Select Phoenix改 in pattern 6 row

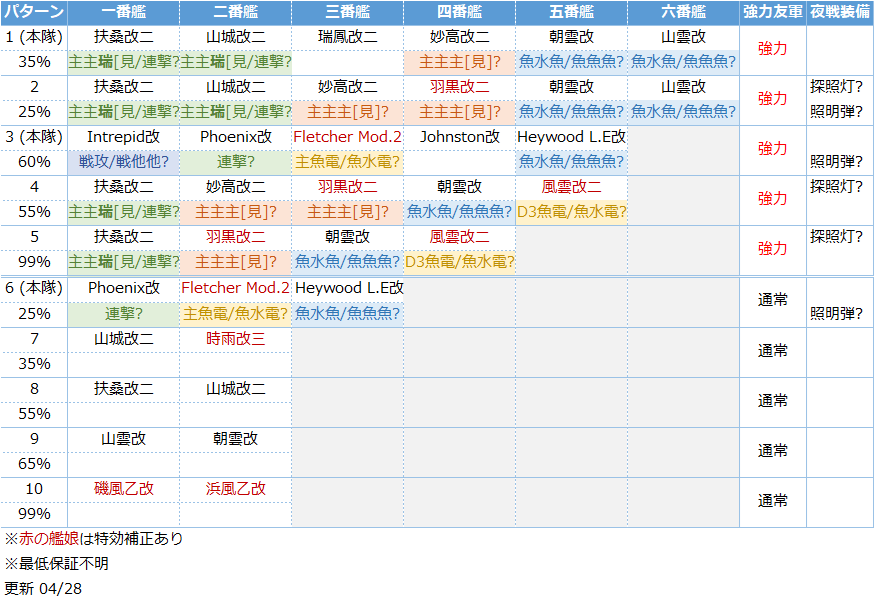(124, 288)
